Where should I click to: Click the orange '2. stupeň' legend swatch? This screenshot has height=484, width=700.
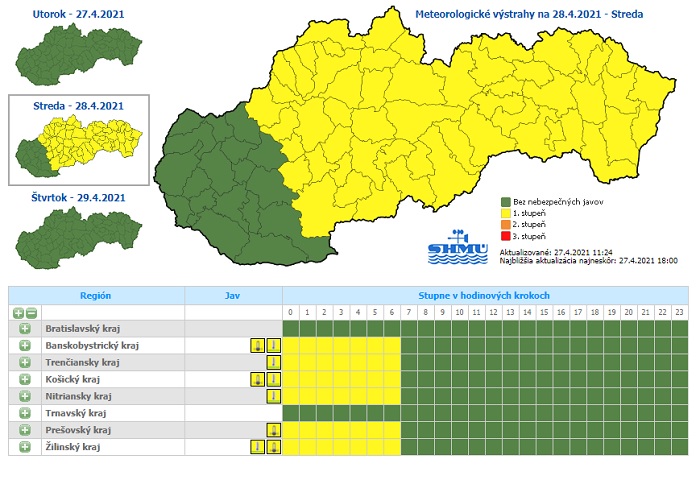coord(505,225)
